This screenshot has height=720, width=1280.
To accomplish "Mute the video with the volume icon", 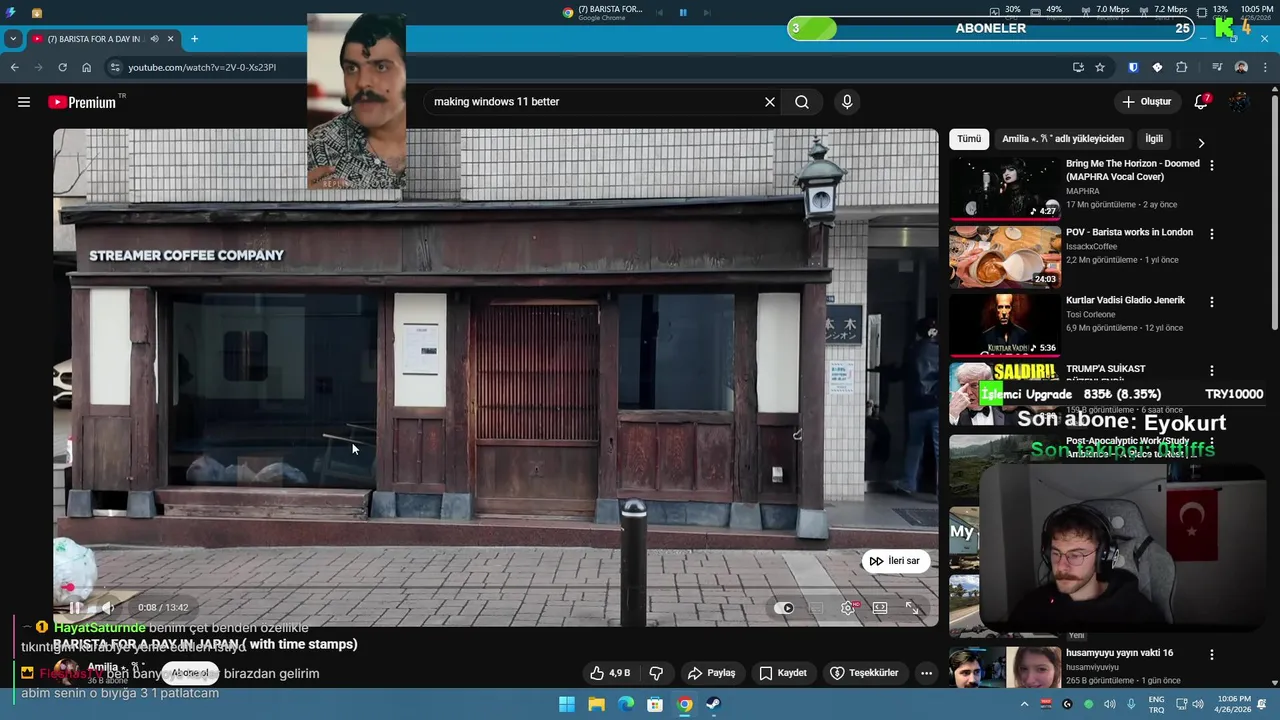I will [108, 607].
